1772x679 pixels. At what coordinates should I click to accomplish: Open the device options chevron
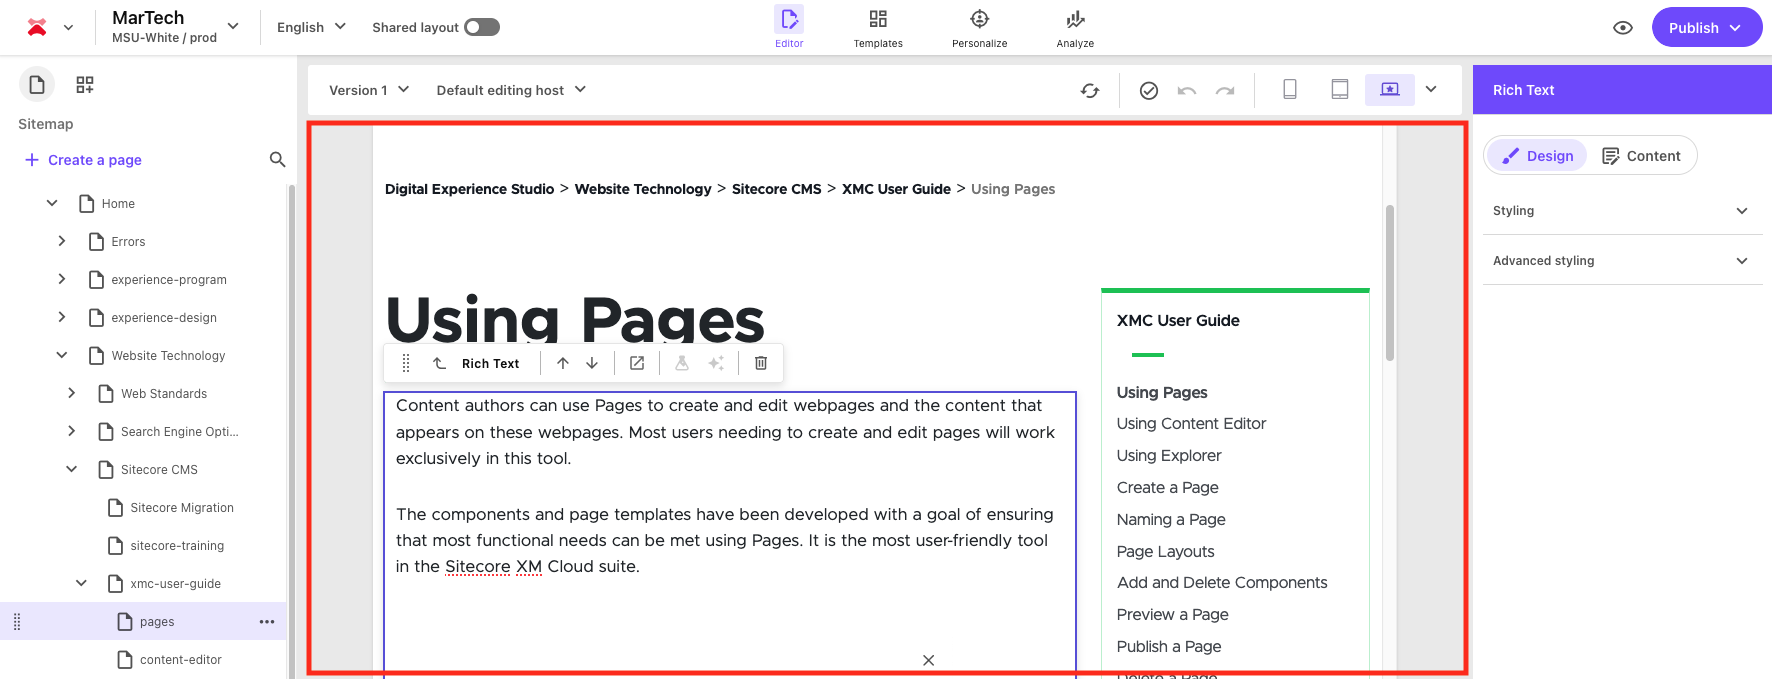(x=1431, y=89)
